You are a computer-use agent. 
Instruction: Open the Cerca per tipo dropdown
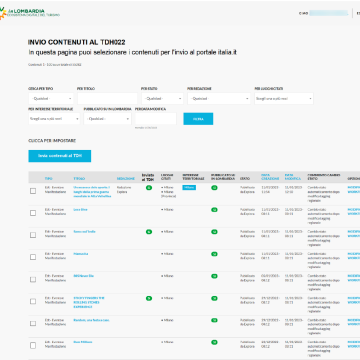tap(51, 99)
